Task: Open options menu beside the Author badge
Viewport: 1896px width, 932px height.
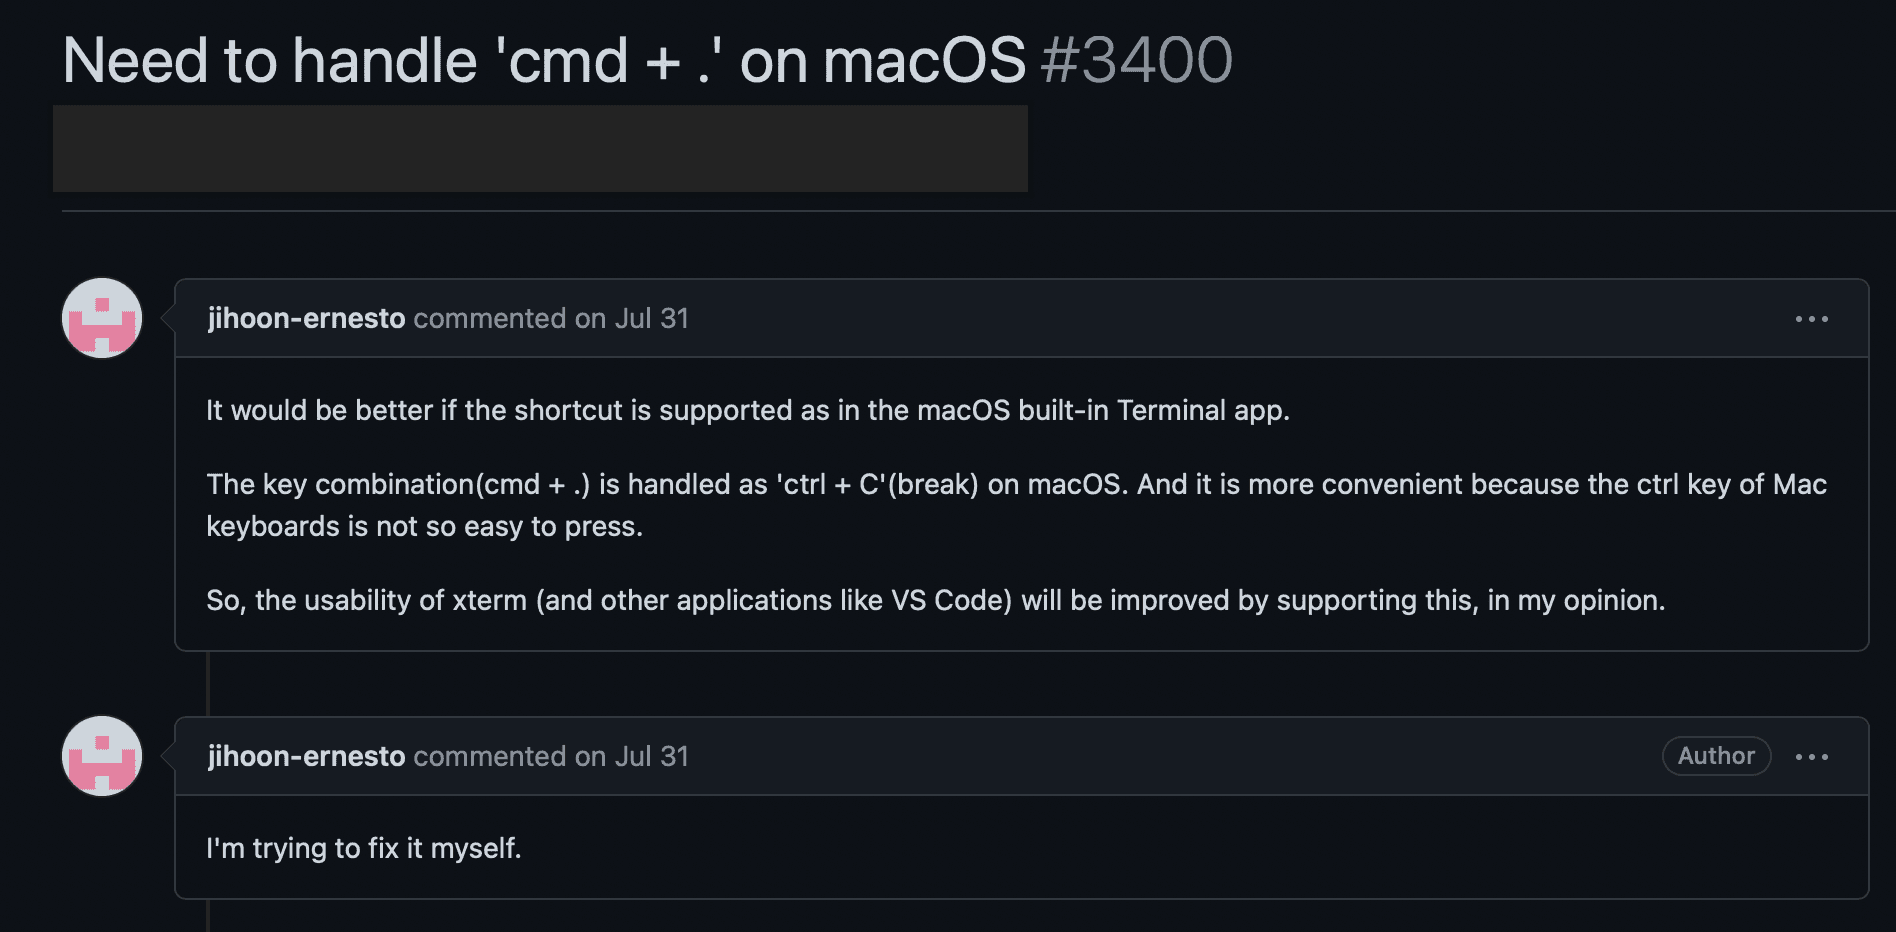Action: click(1811, 757)
